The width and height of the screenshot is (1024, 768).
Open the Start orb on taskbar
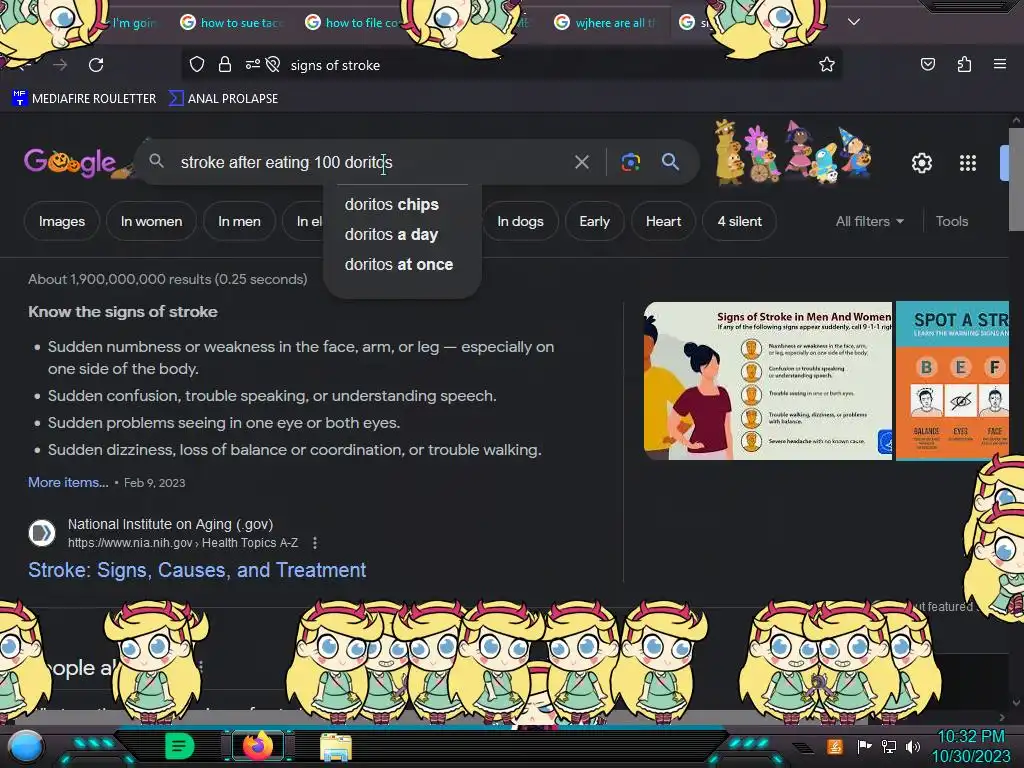[x=26, y=746]
